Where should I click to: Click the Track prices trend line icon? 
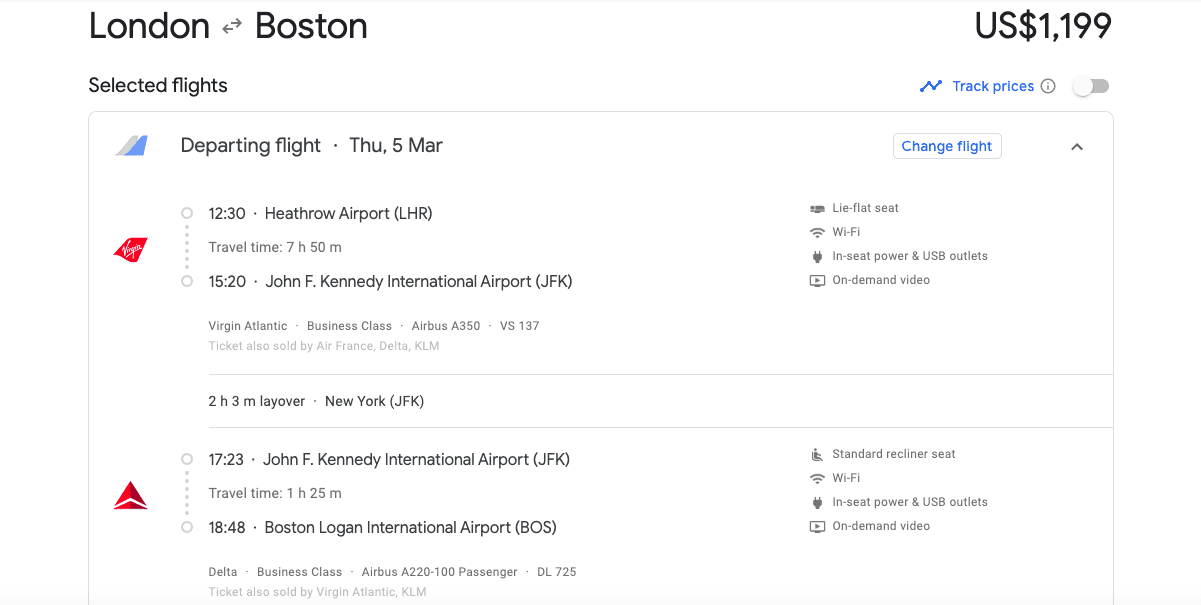931,86
